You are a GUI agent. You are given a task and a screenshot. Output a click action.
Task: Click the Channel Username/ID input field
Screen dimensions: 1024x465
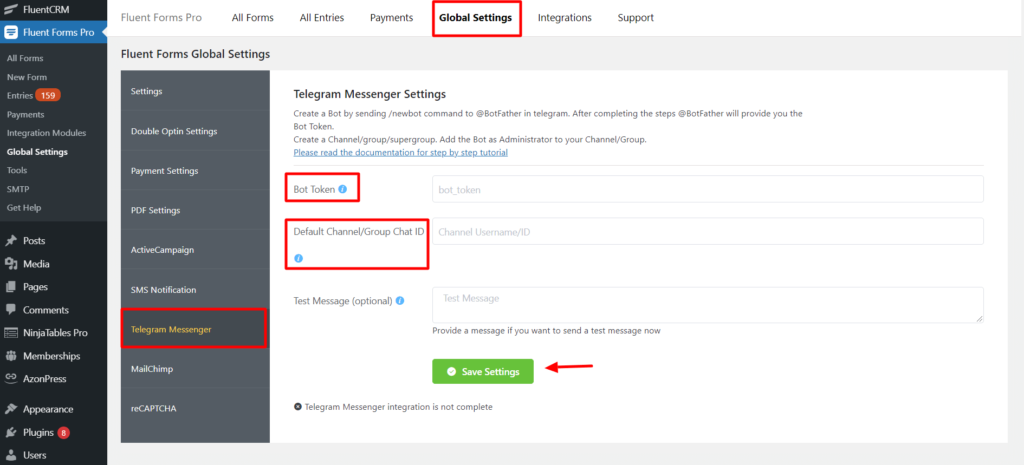(708, 231)
